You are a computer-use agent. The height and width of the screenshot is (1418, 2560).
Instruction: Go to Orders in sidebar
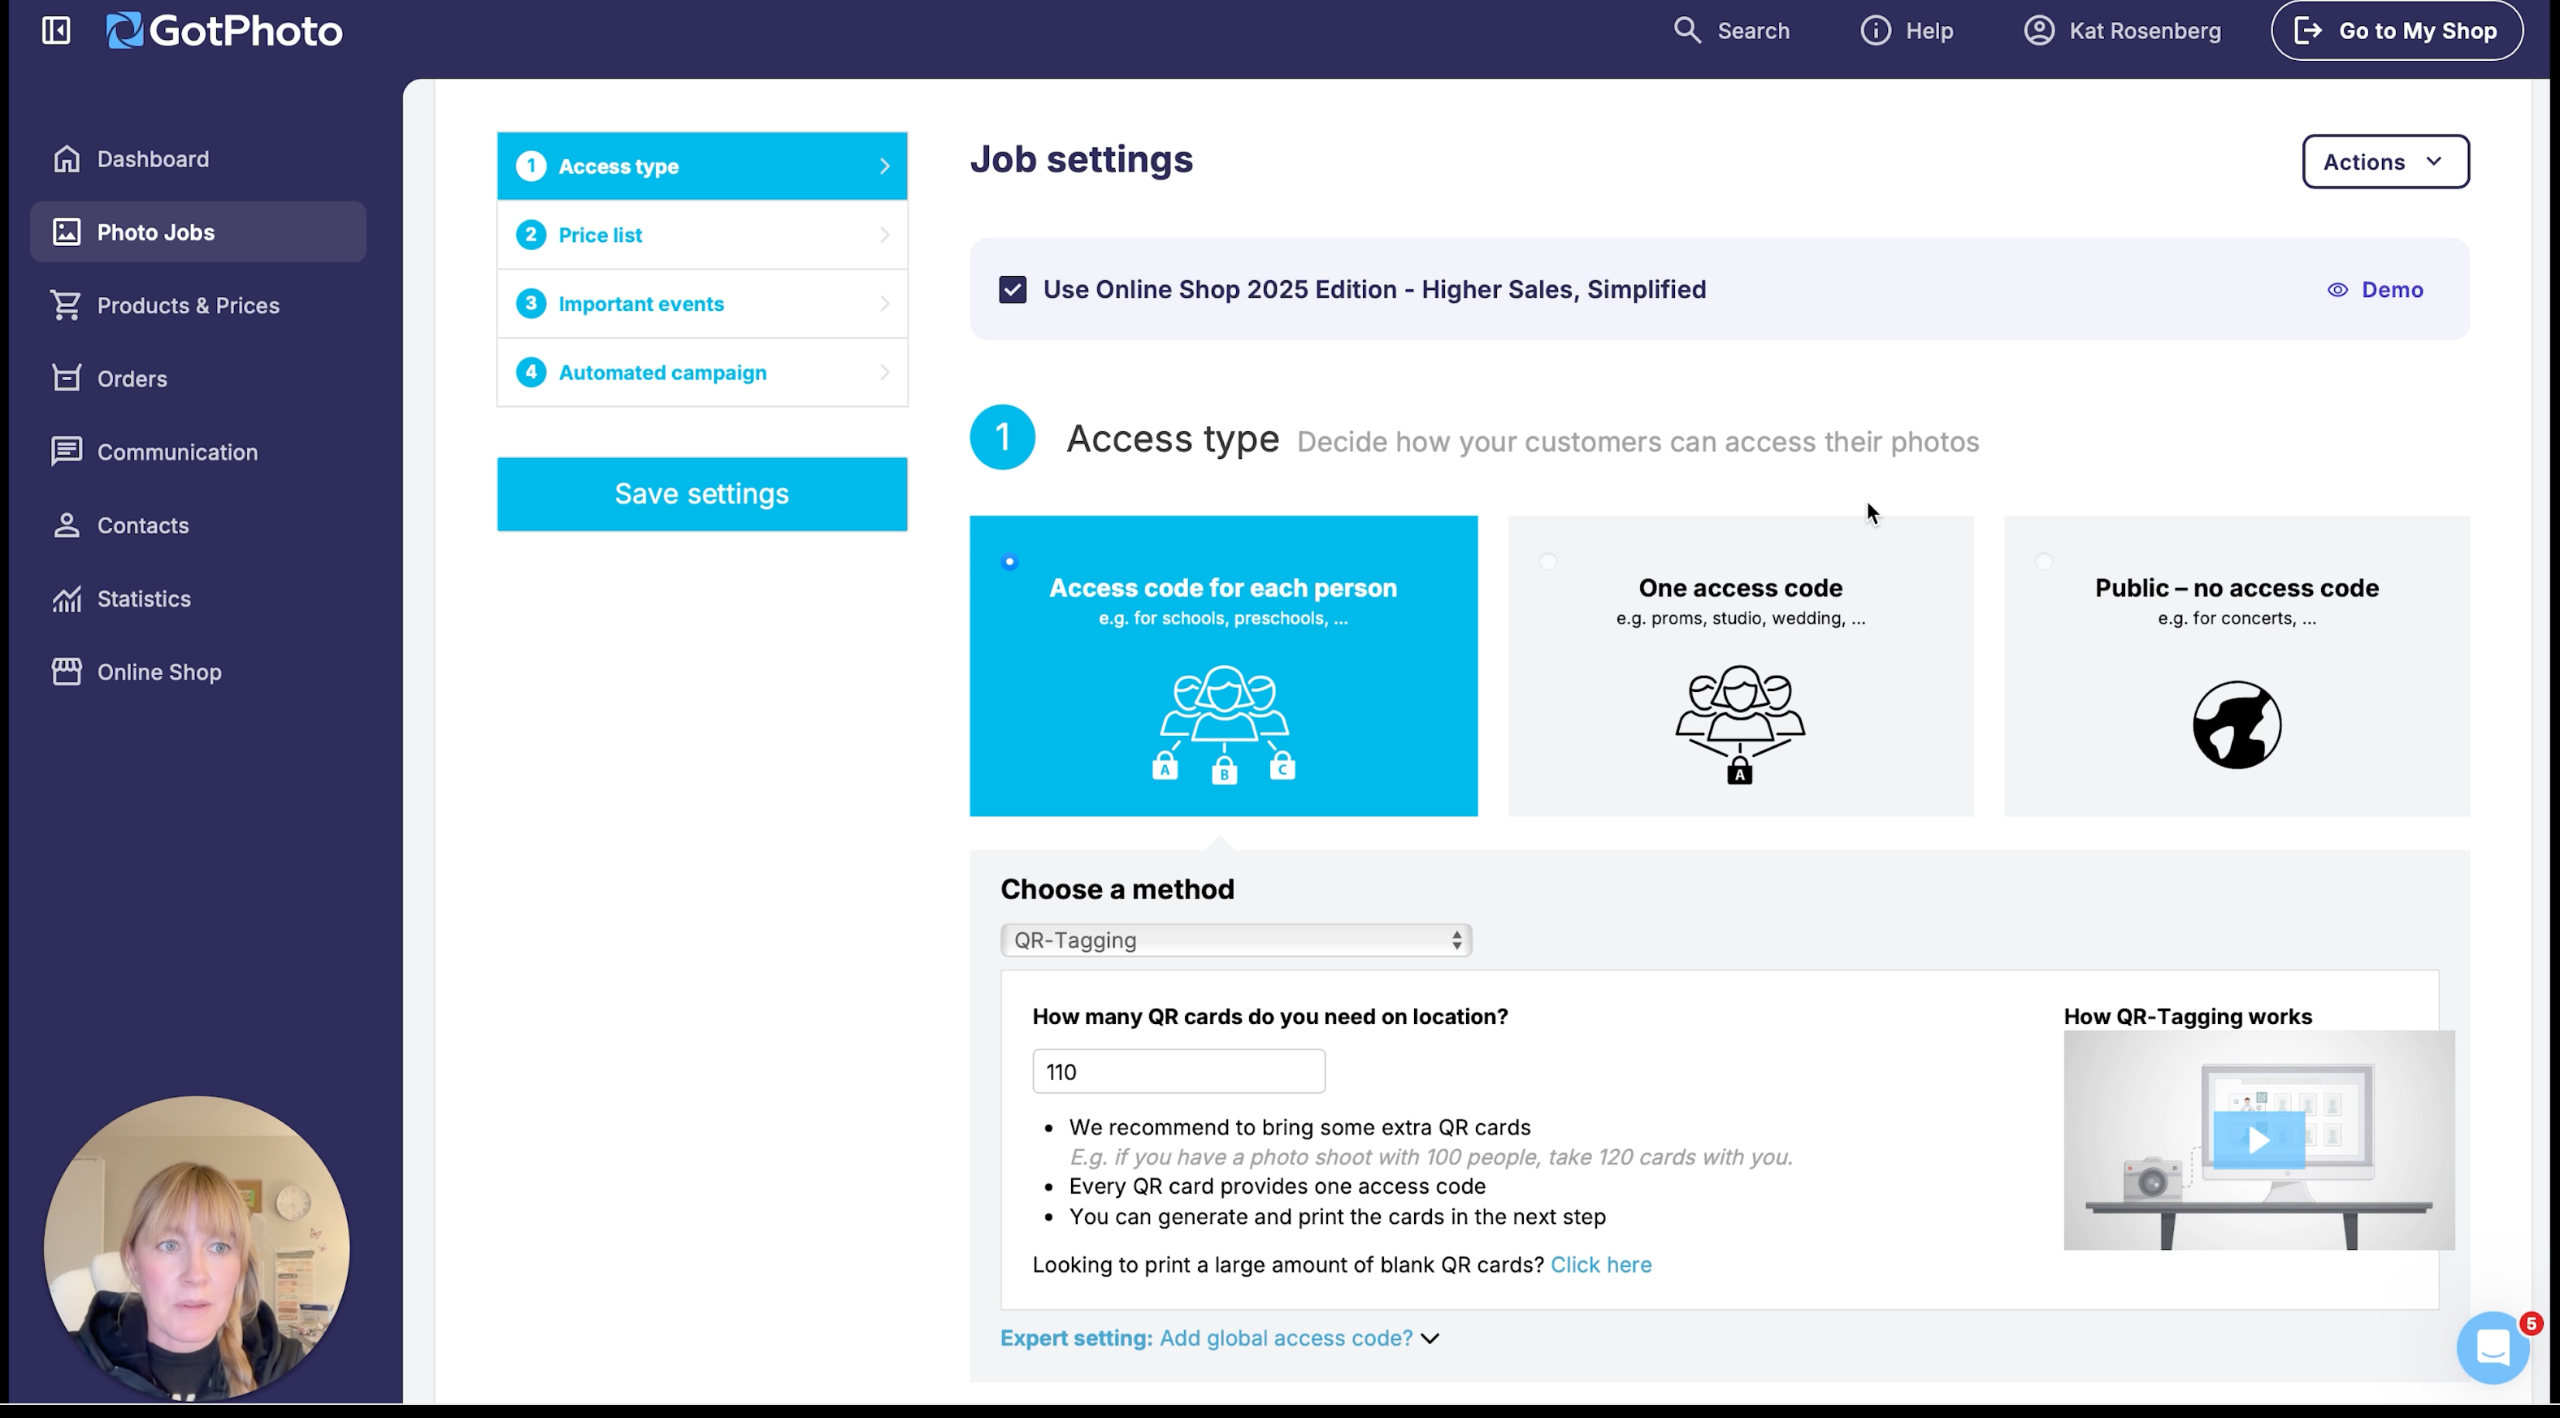(131, 379)
